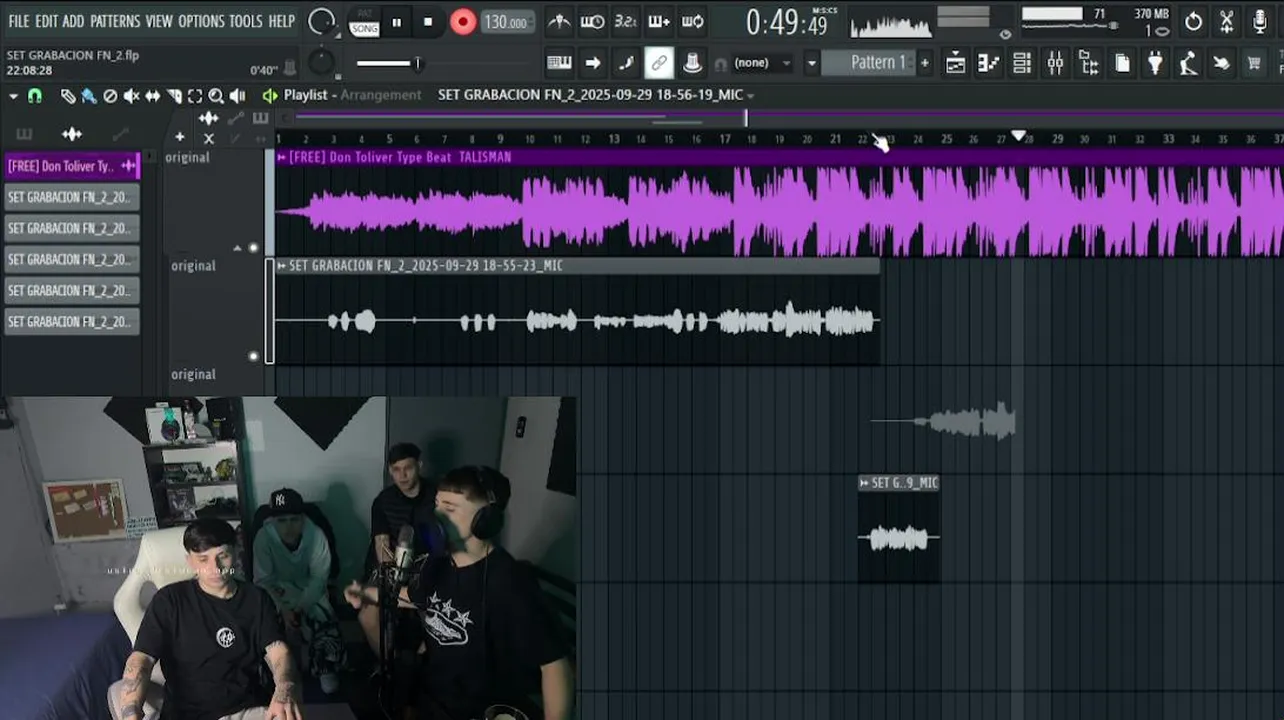Switch between PAT and SONG mode

point(364,23)
